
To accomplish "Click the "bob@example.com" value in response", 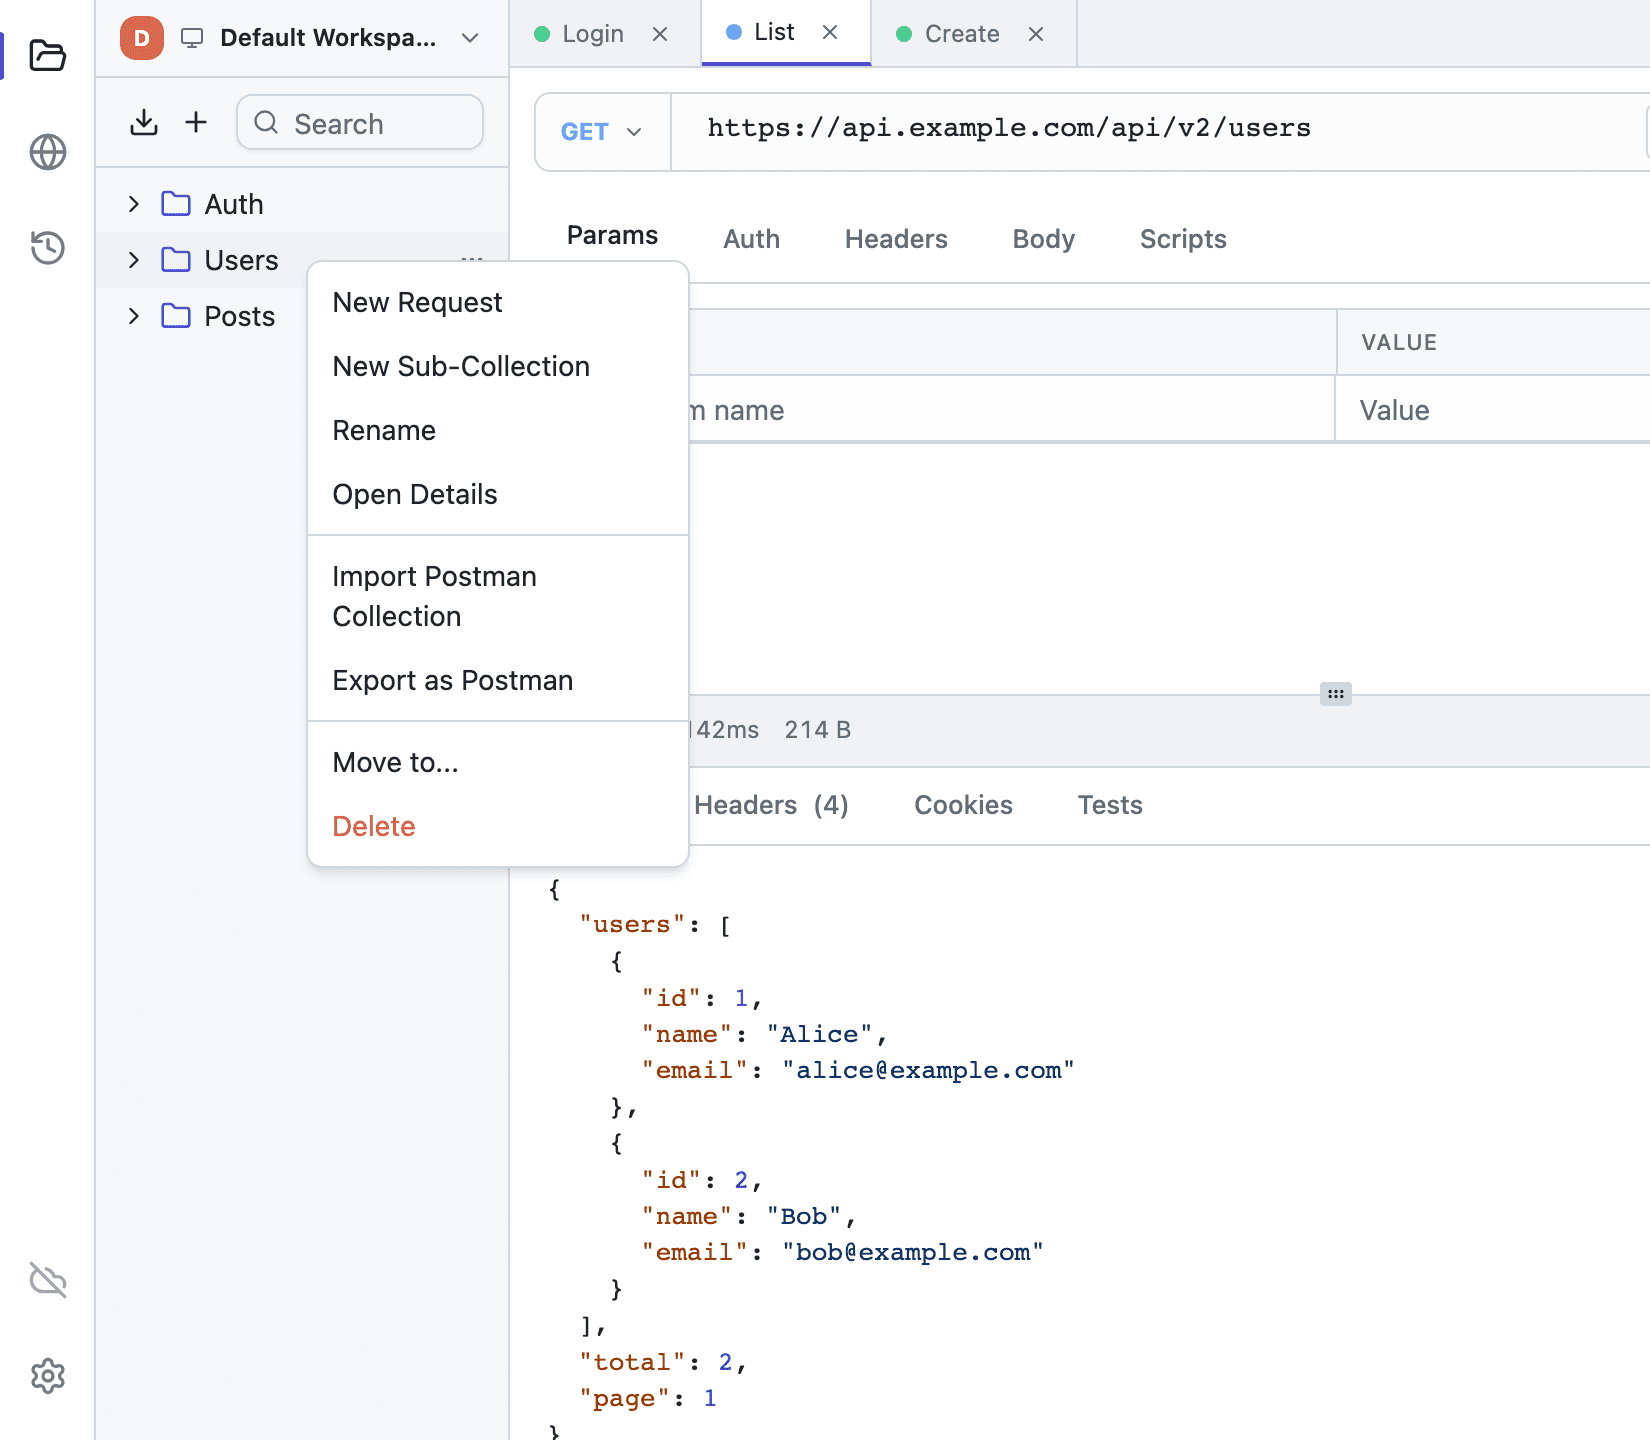I will 912,1253.
